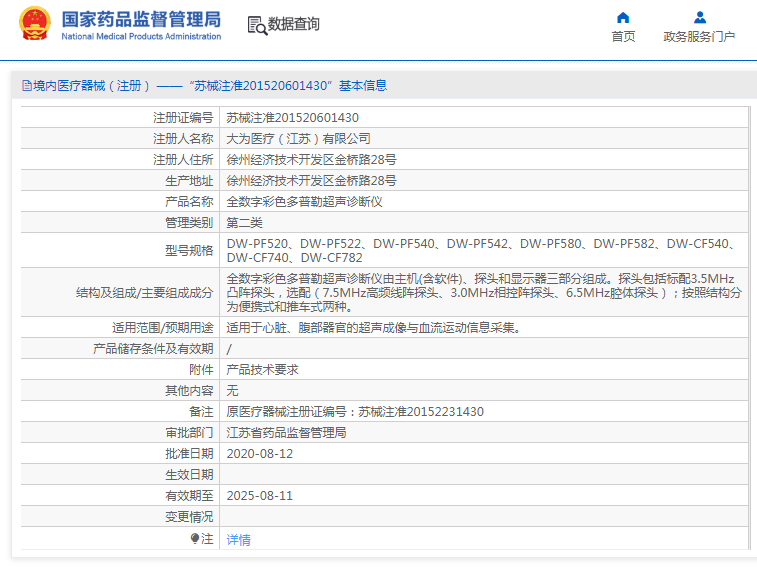This screenshot has height=568, width=757.
Task: Click the 产品名称 row label
Action: (189, 202)
